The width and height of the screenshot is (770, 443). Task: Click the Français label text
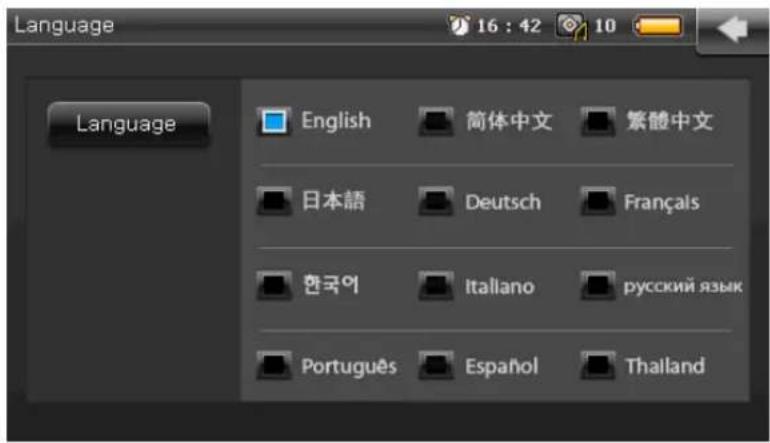point(661,203)
